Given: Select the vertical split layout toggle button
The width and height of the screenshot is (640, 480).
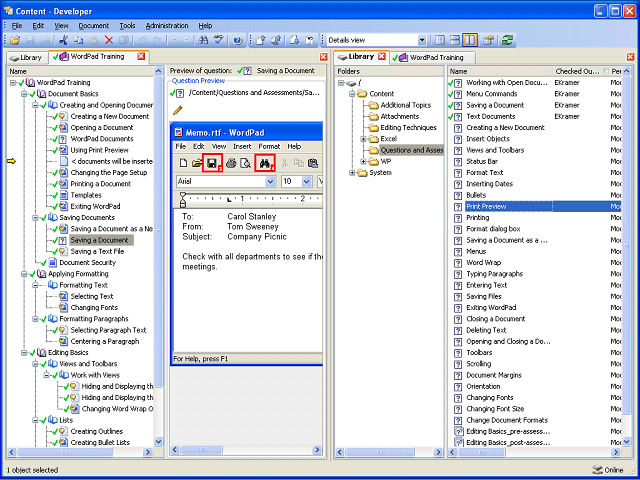Looking at the screenshot, I should click(470, 40).
